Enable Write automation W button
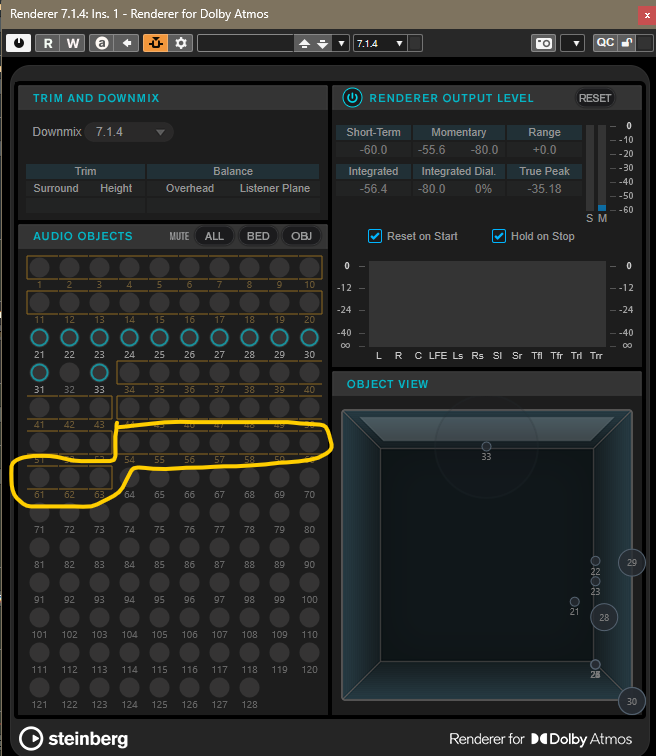Viewport: 656px width, 756px height. tap(73, 43)
